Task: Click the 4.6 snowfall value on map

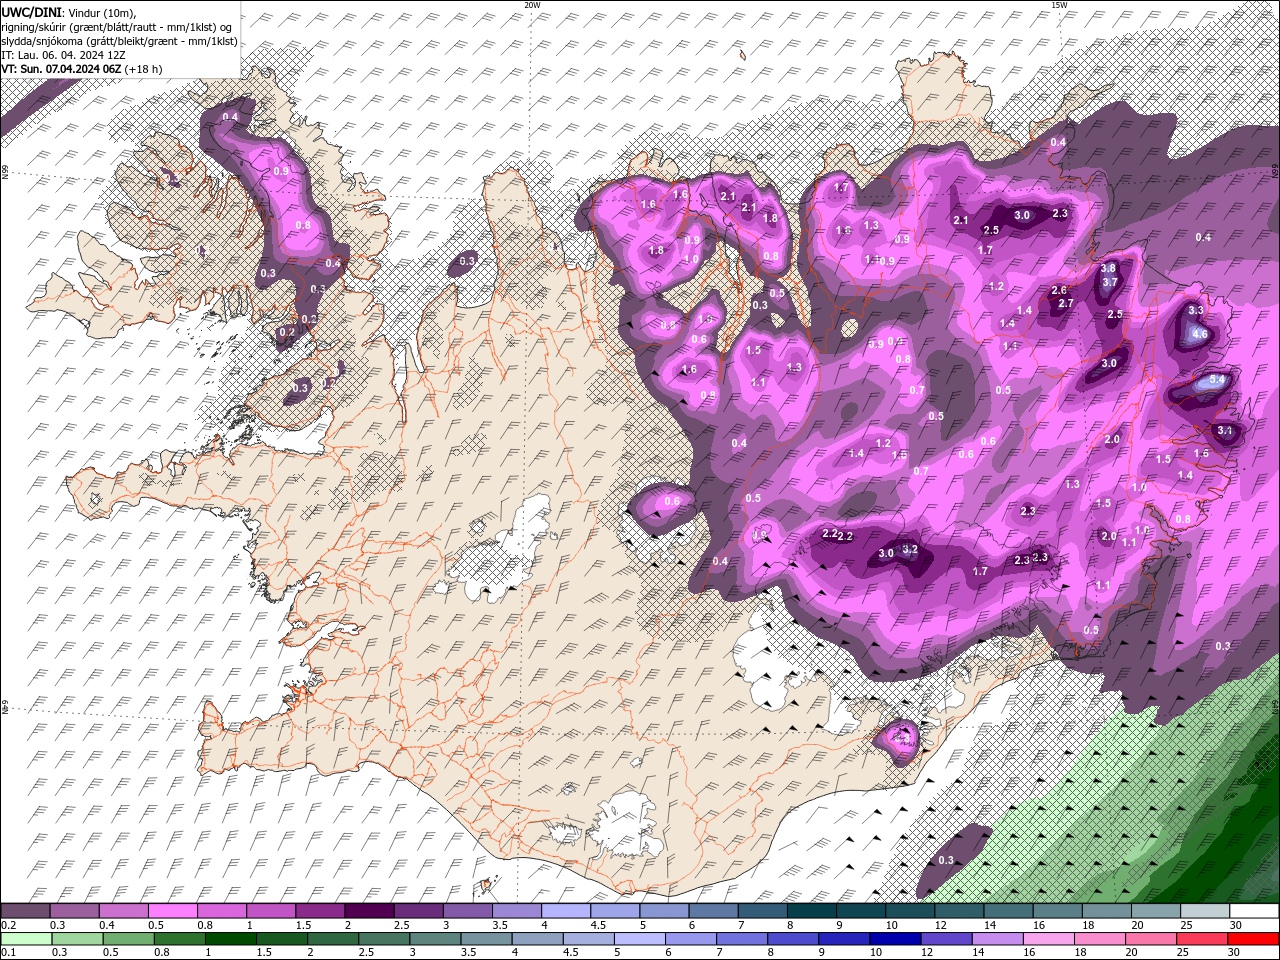Action: 1201,334
